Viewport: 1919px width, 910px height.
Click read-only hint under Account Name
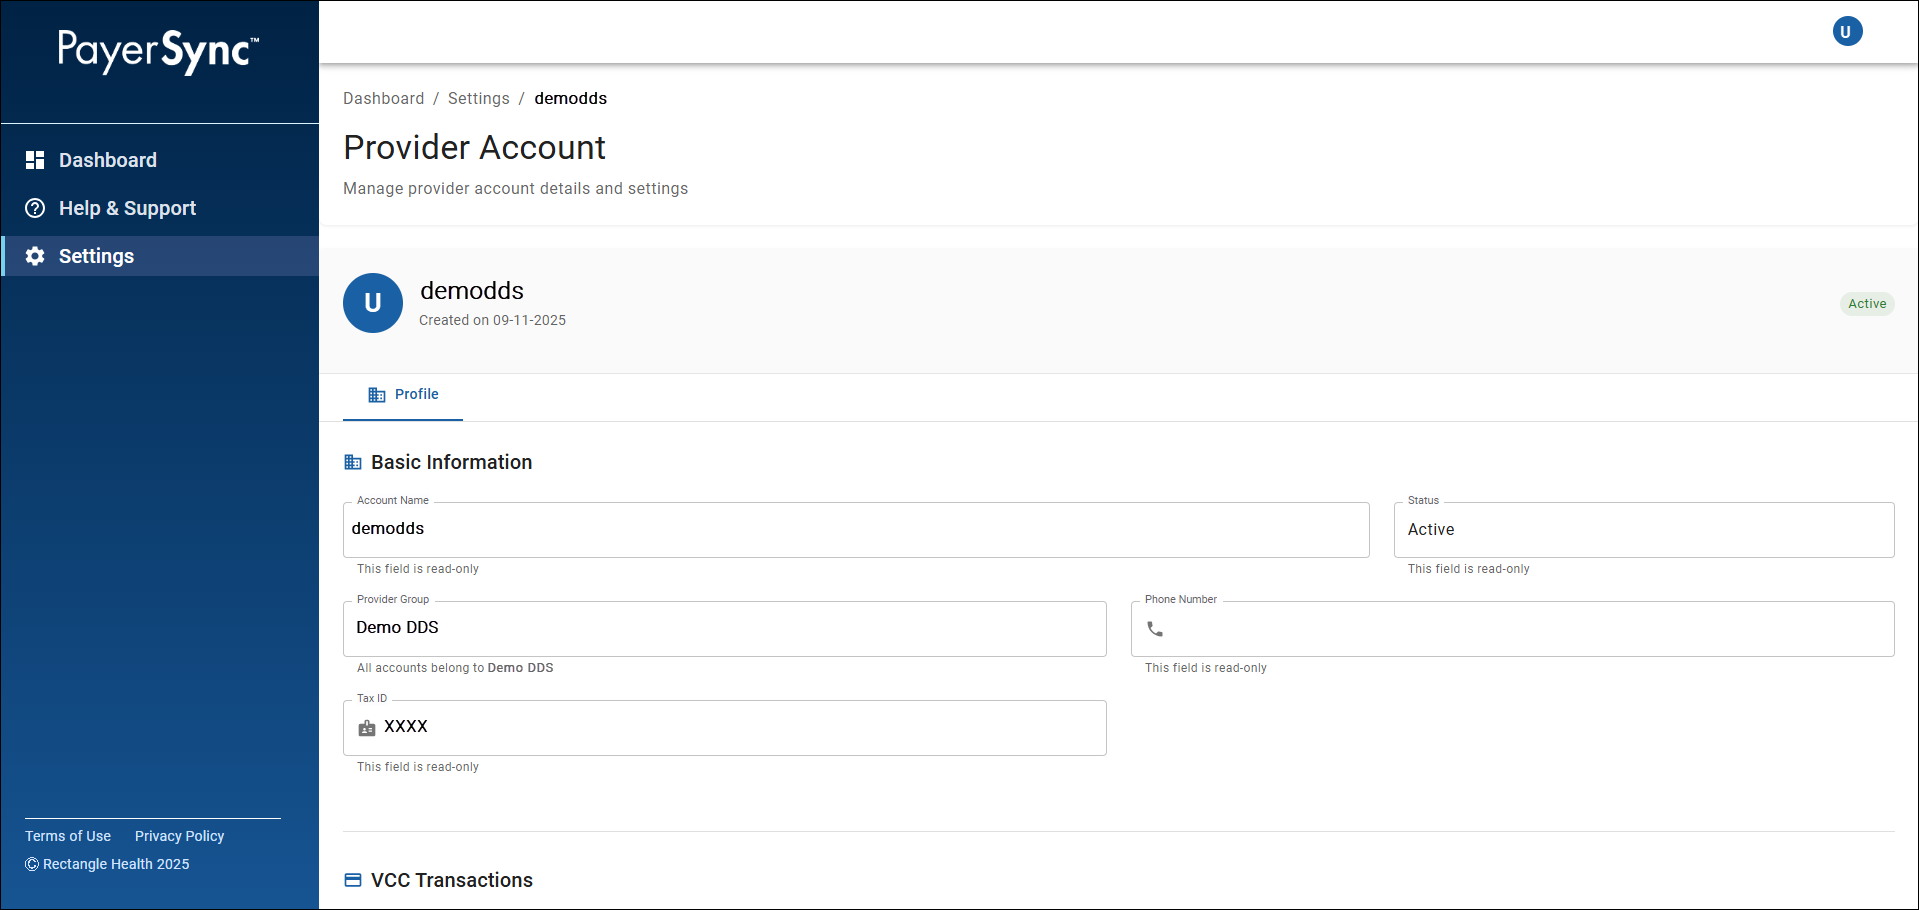coord(418,569)
